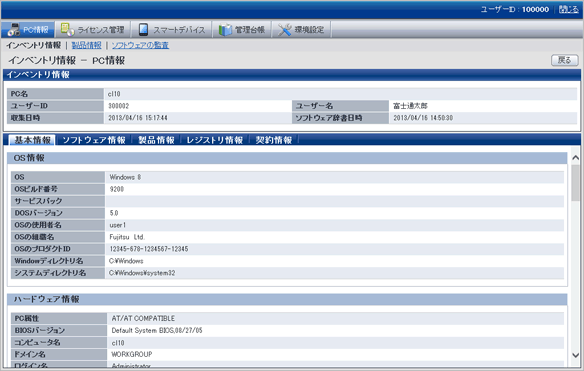
Task: Switch to the 製品情報 tab in the tab bar
Action: tap(156, 140)
